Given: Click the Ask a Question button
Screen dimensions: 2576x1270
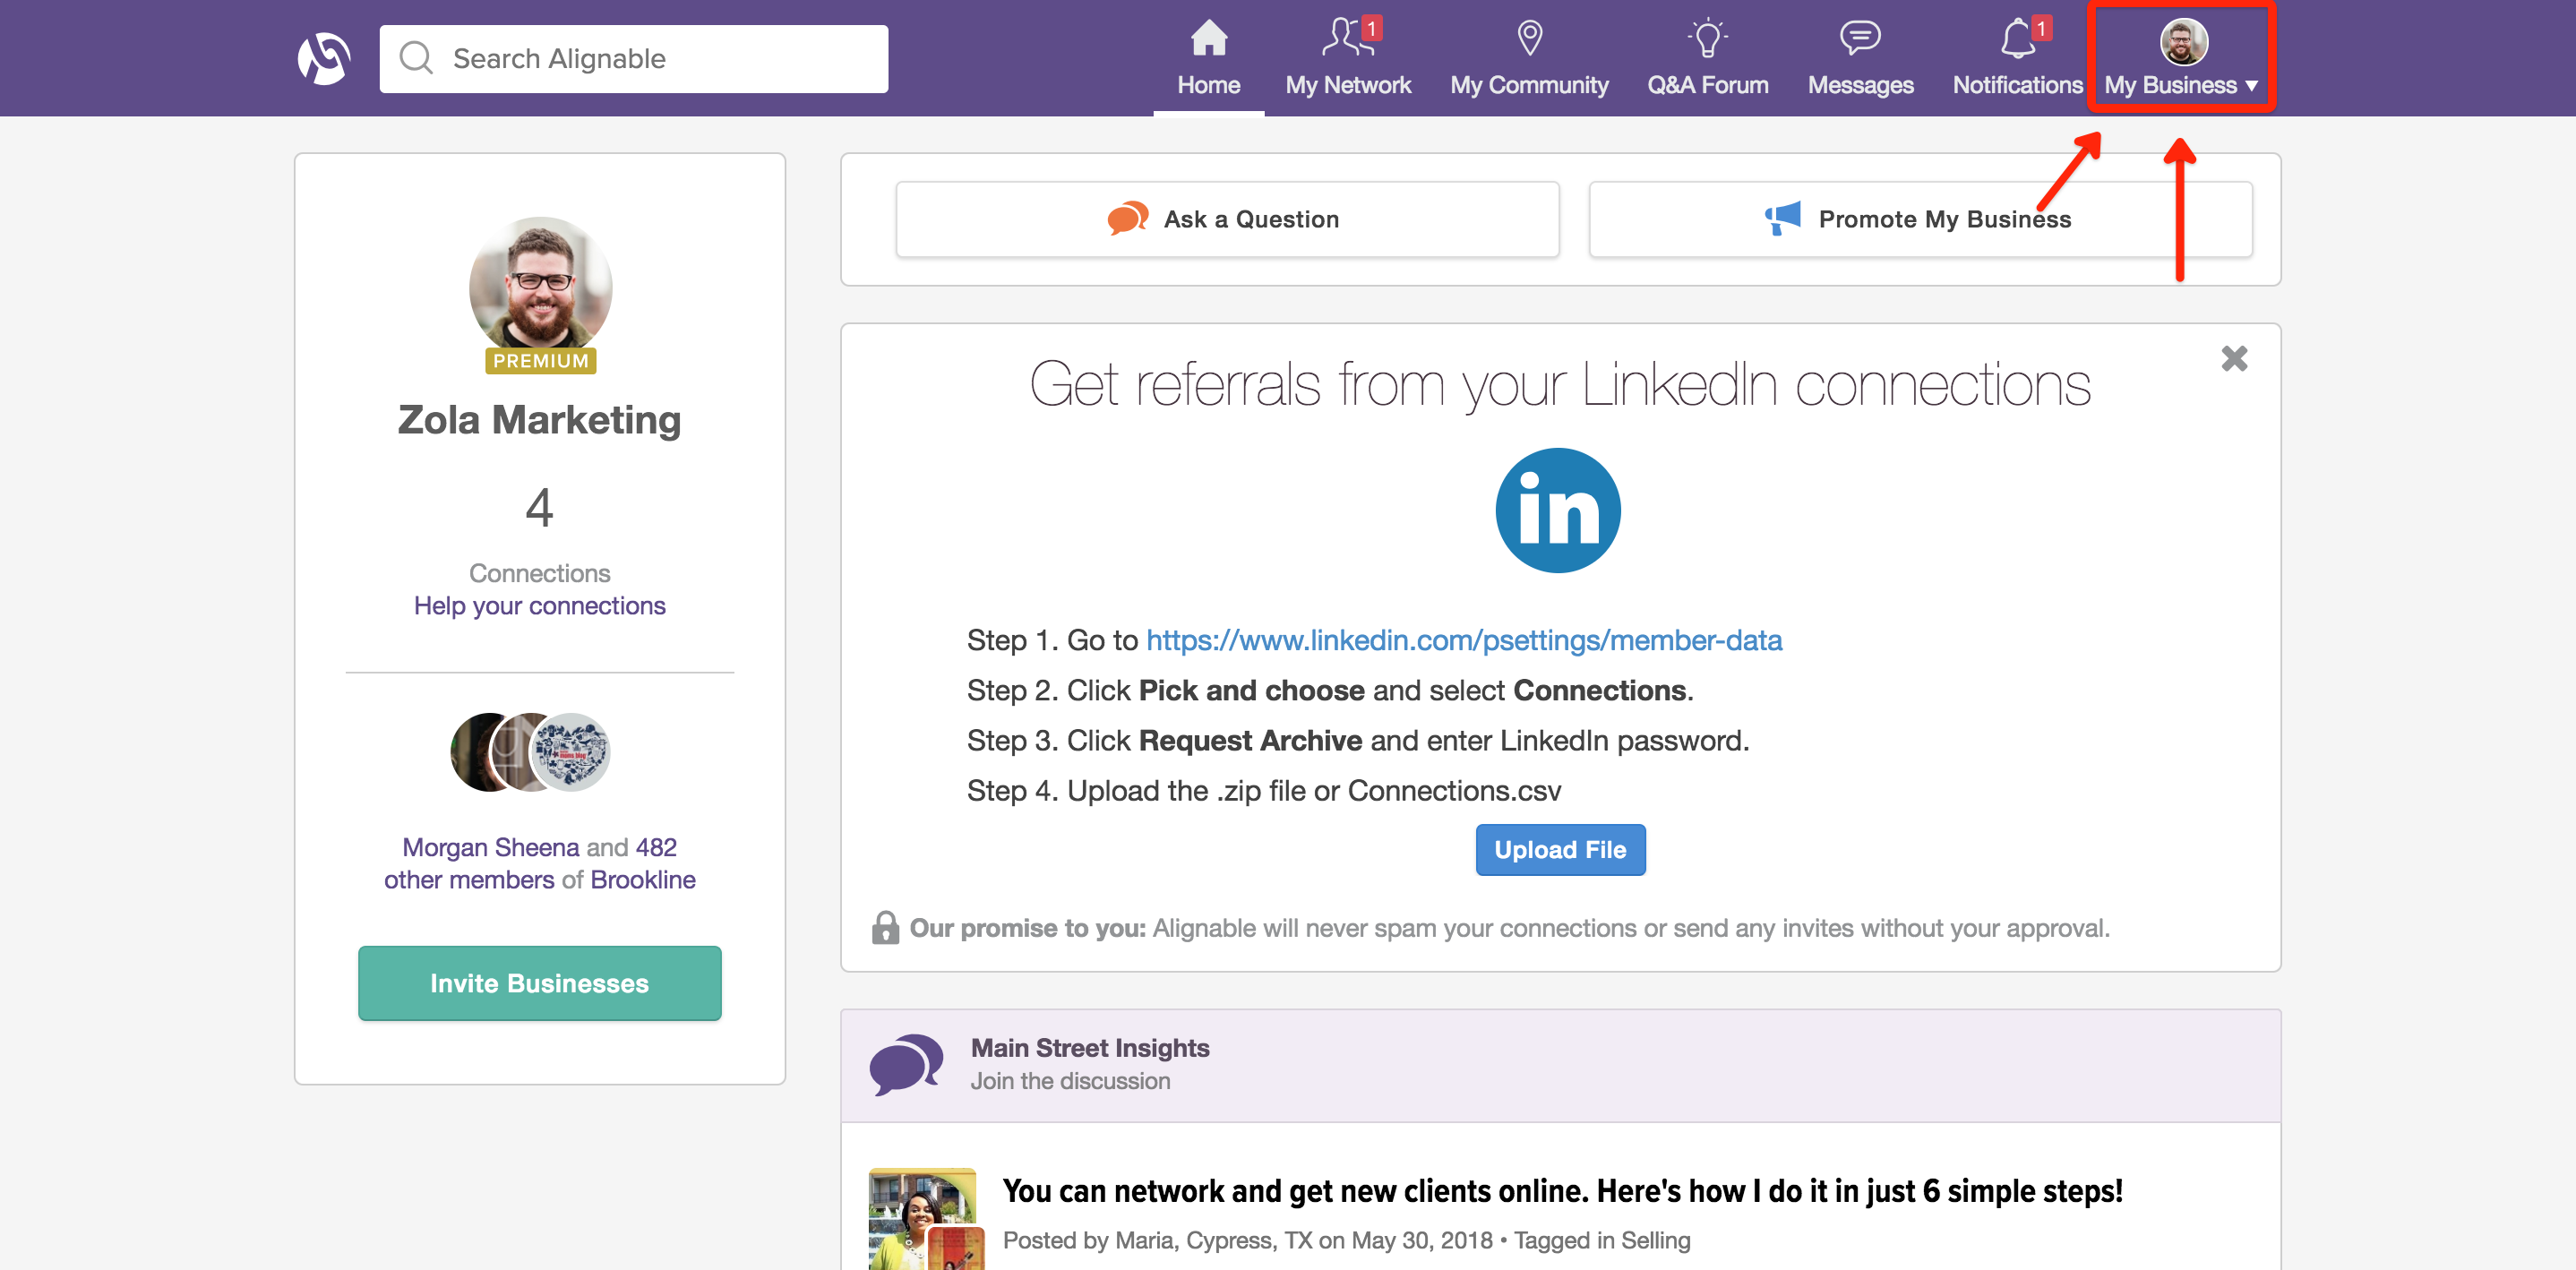Looking at the screenshot, I should 1227,219.
